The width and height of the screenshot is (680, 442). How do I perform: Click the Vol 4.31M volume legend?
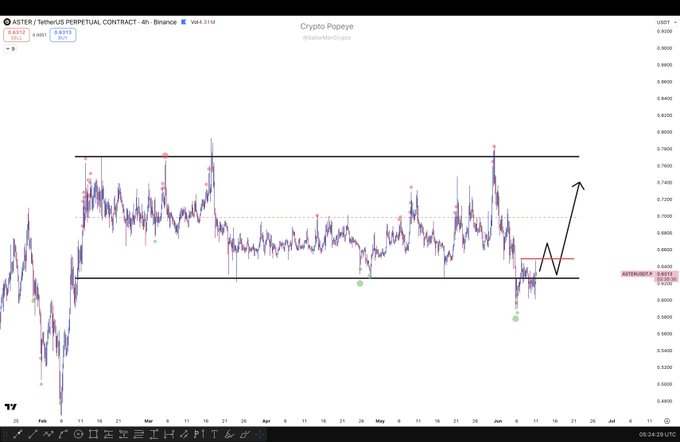[203, 22]
